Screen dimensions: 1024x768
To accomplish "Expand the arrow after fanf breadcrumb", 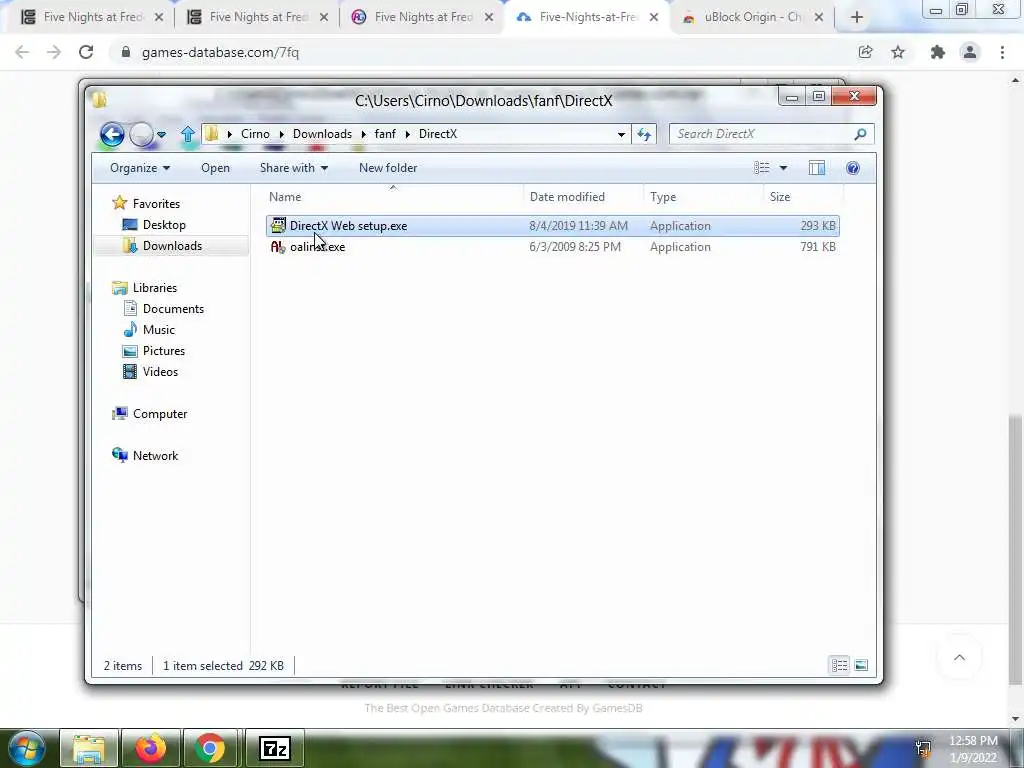I will [x=408, y=134].
